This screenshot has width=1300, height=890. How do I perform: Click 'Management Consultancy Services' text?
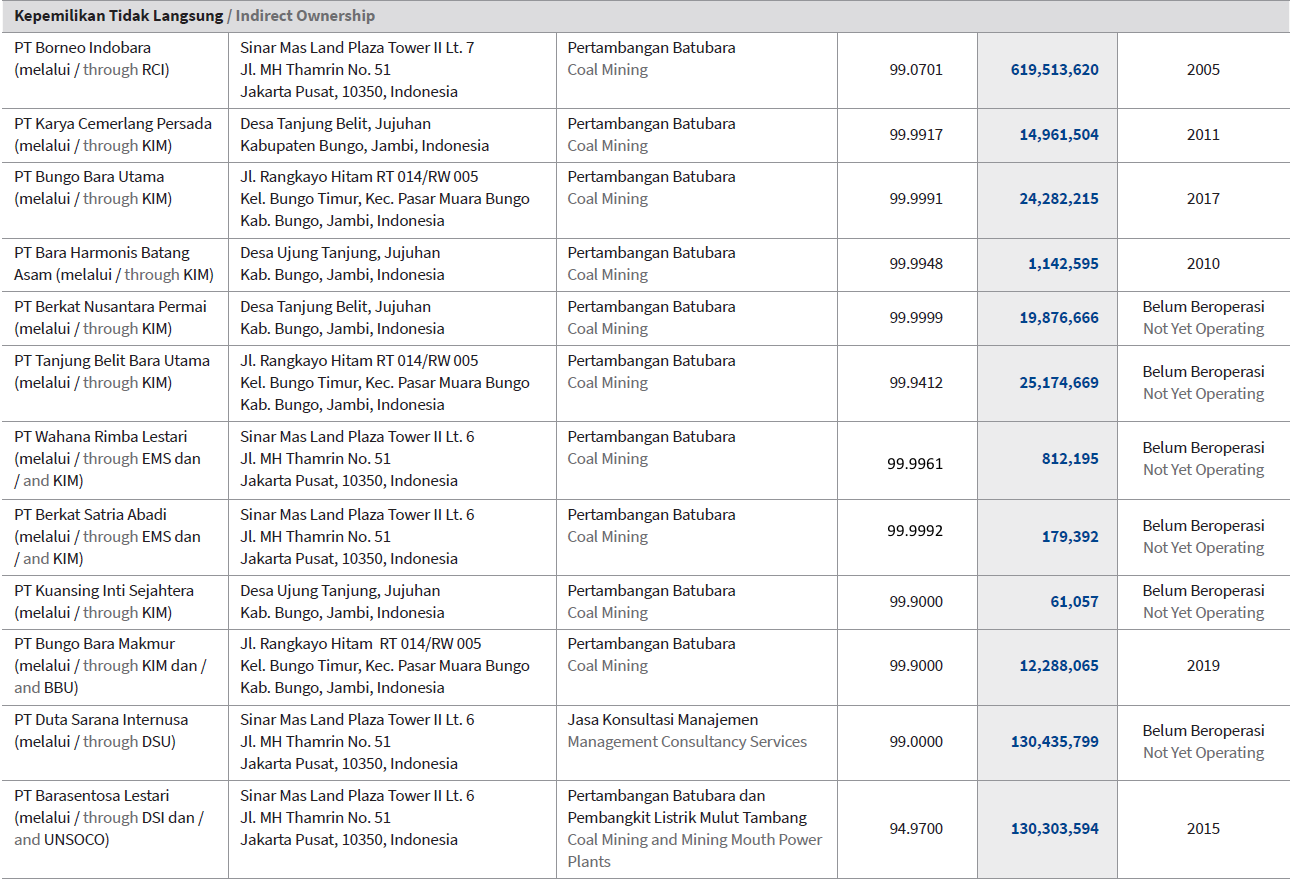687,742
